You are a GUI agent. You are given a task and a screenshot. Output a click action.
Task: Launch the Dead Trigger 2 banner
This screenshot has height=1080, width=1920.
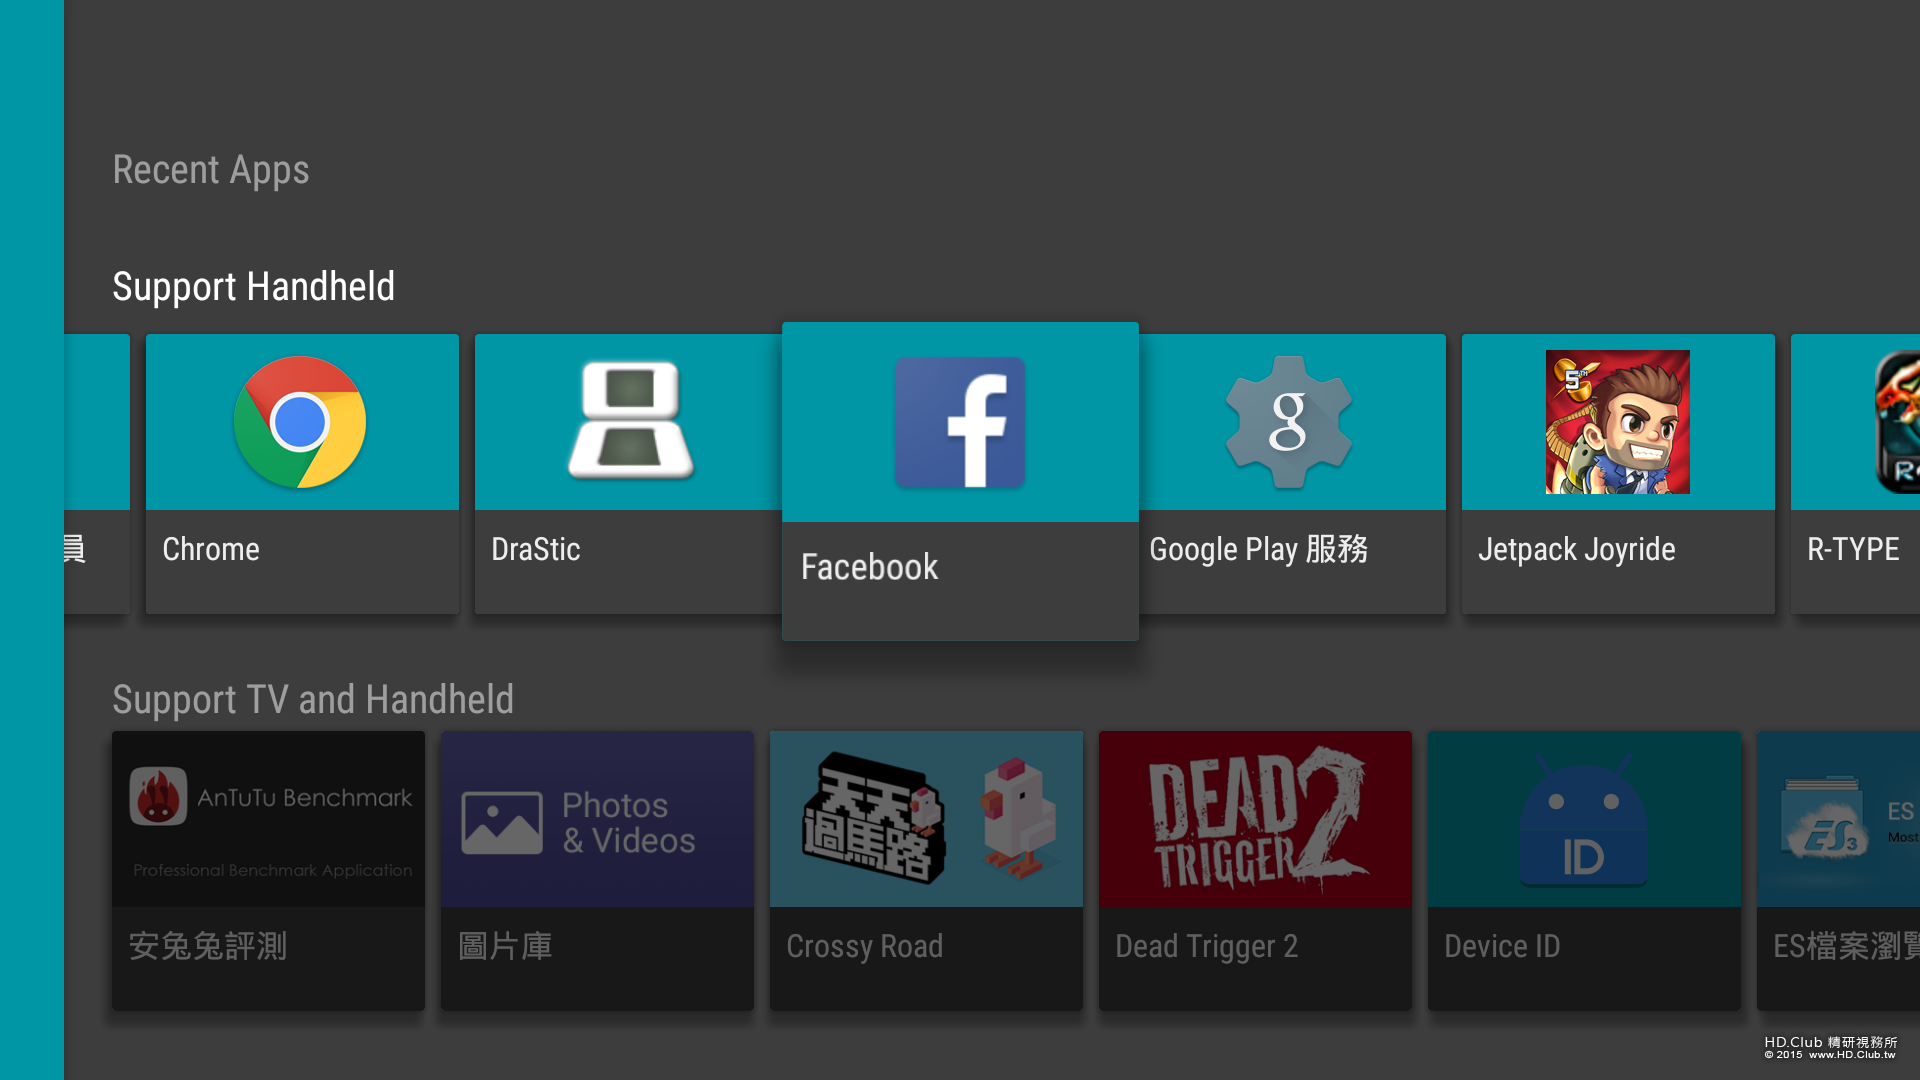[1255, 819]
